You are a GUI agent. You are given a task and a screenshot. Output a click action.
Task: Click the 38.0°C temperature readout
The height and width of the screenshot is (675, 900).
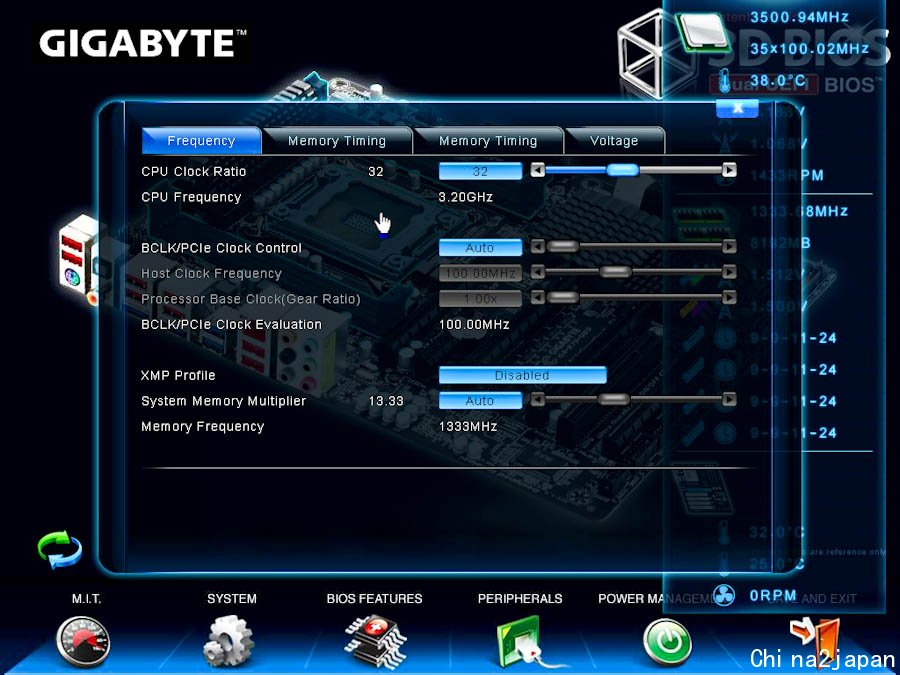pyautogui.click(x=778, y=80)
